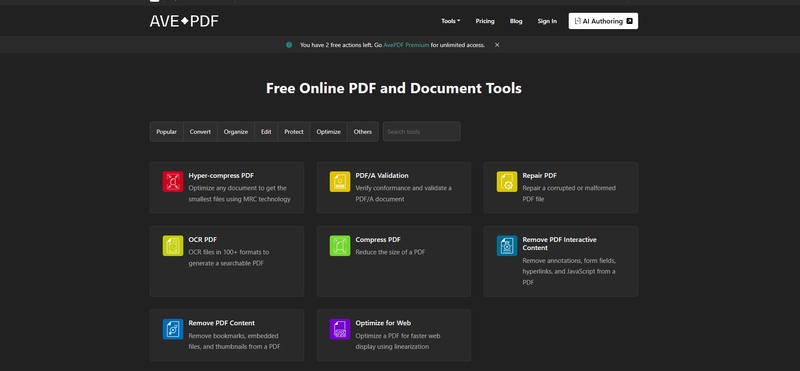Click the PDF/A Validation yellow icon

click(340, 182)
